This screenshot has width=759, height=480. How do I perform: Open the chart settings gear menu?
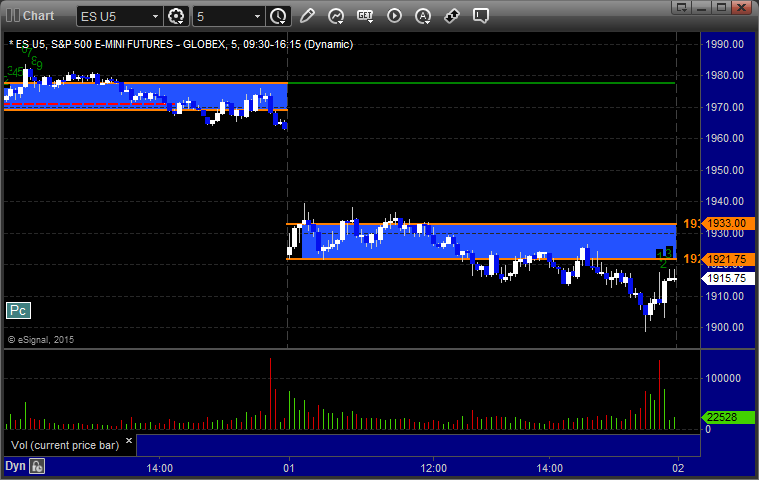(176, 16)
